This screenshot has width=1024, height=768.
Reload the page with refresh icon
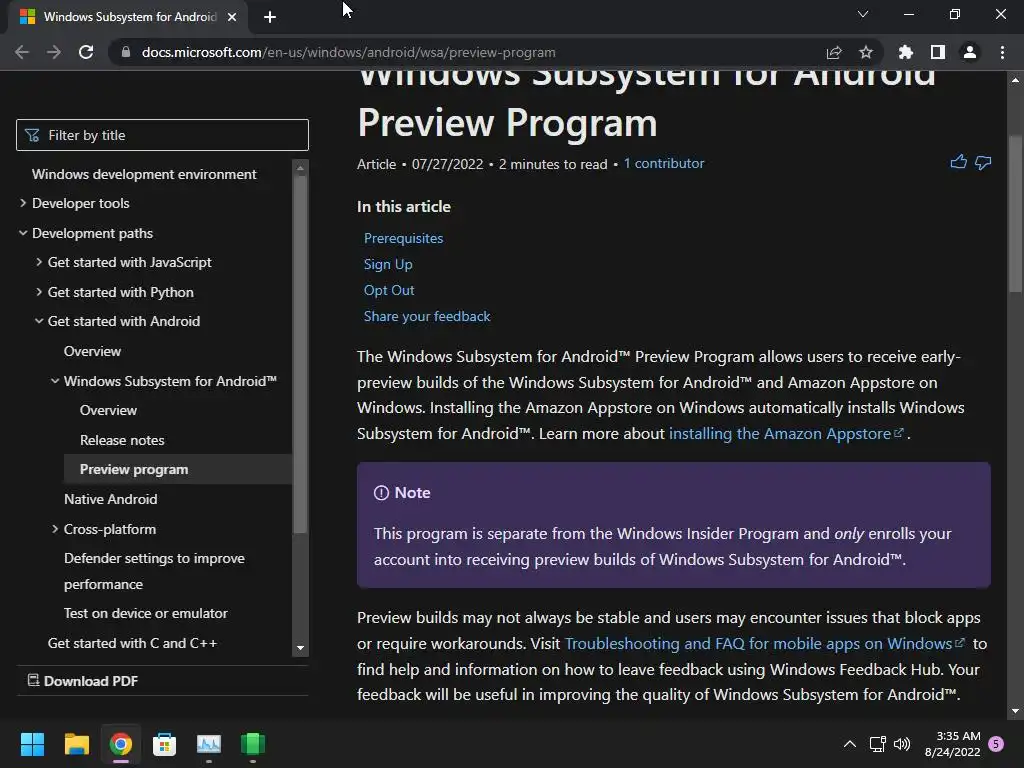86,52
